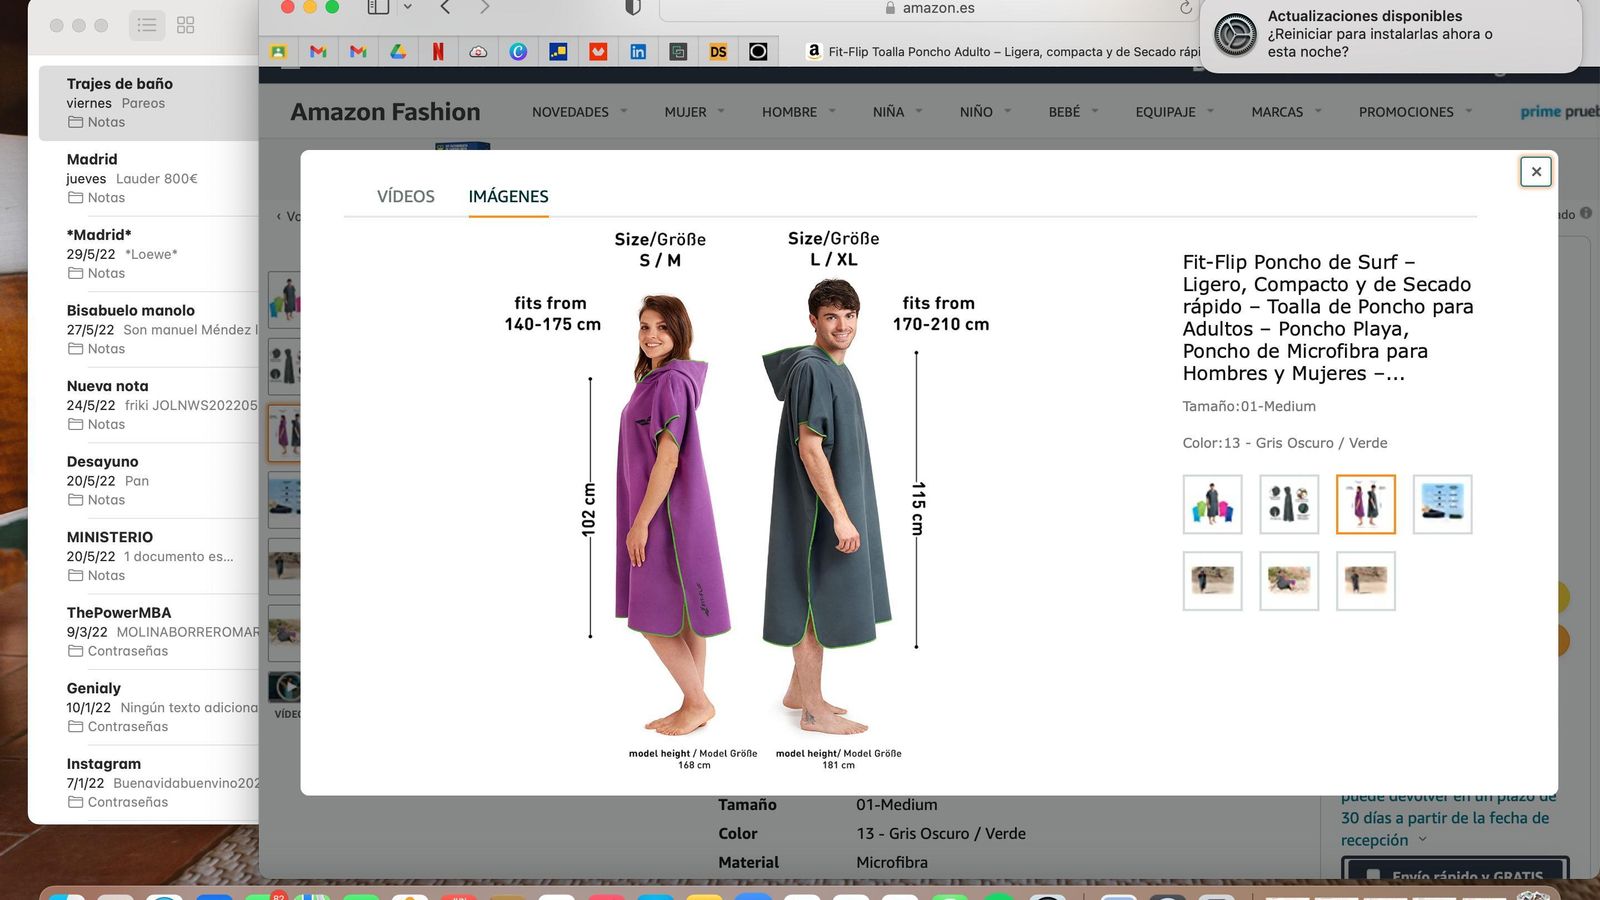
Task: Click the privacy shield icon near the address bar
Action: (630, 7)
